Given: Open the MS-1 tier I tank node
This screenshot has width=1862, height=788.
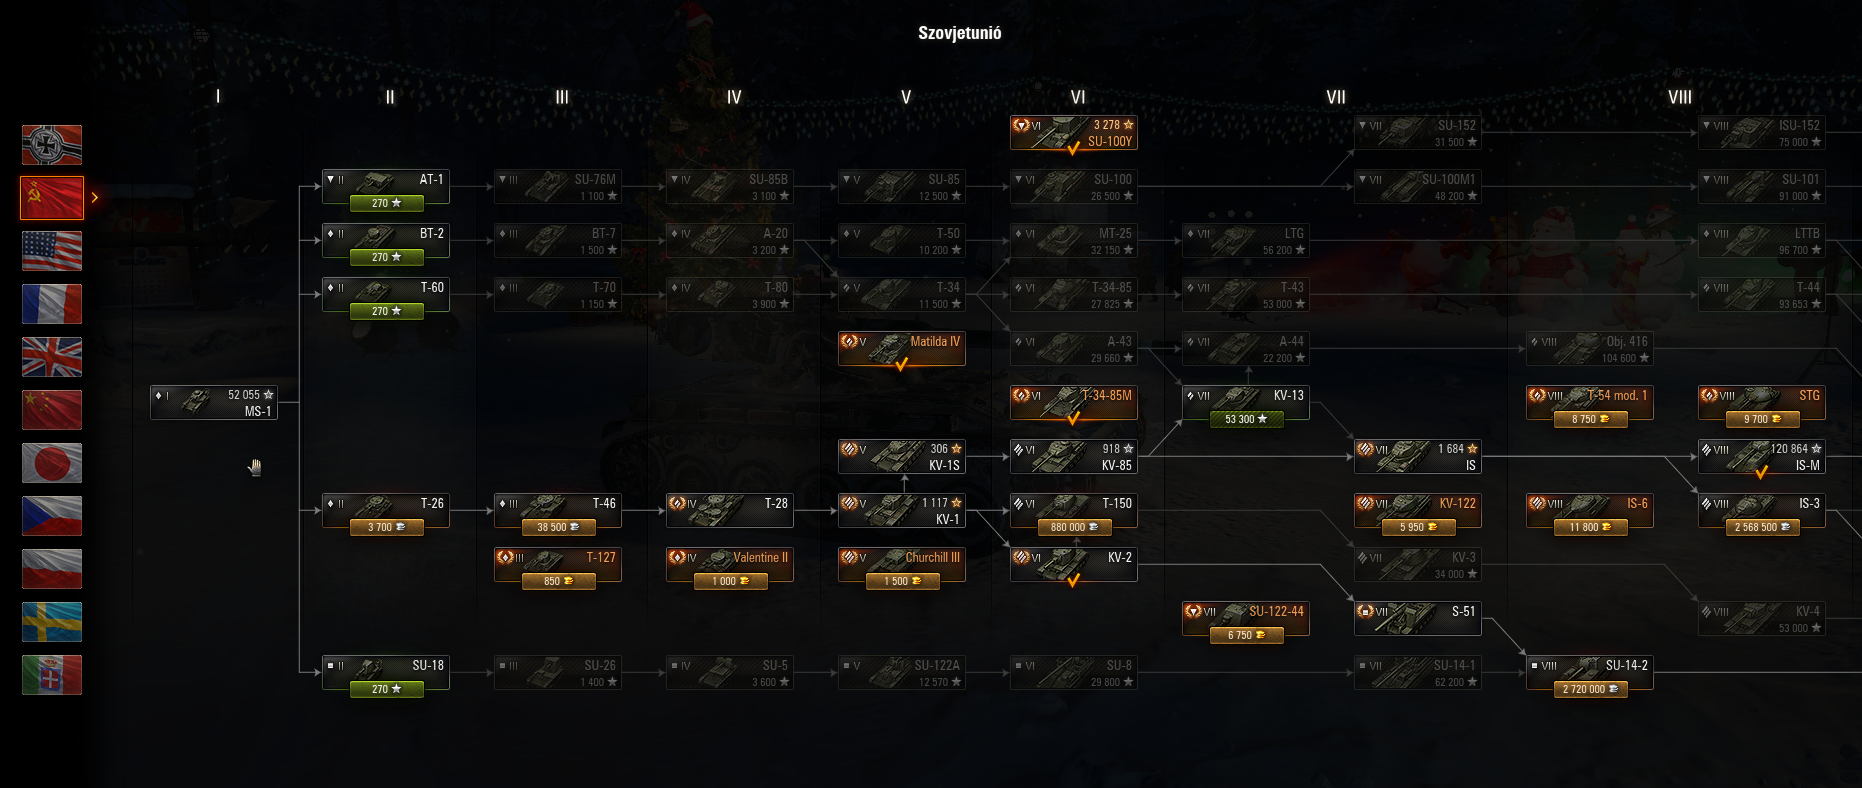Looking at the screenshot, I should pyautogui.click(x=214, y=403).
